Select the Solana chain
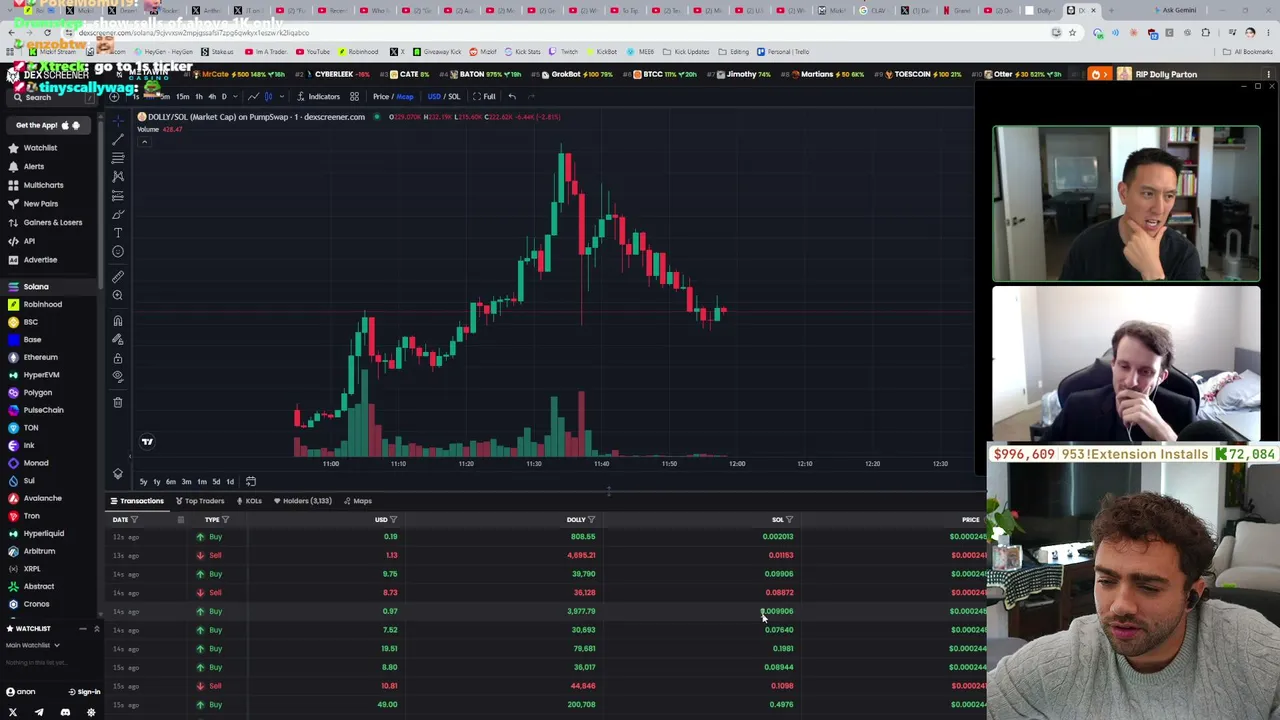This screenshot has width=1280, height=720. (x=36, y=287)
